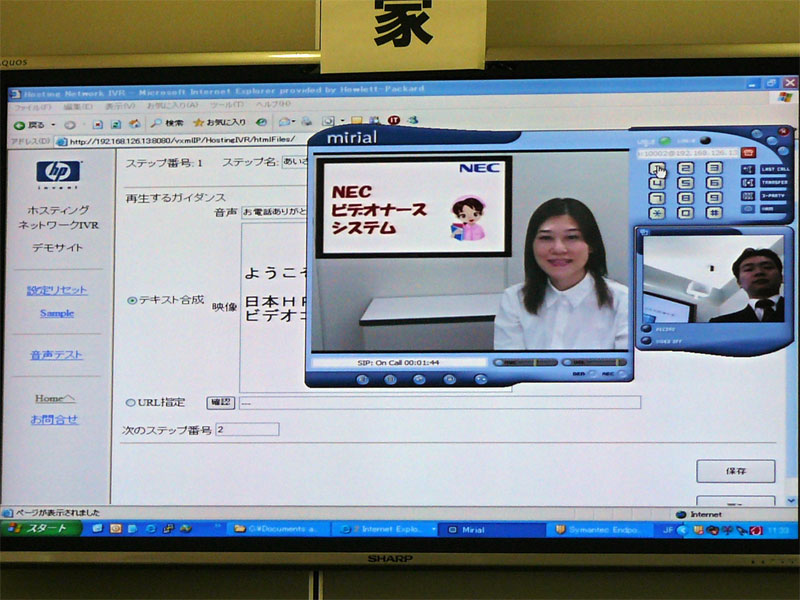The width and height of the screenshot is (800, 600).
Task: Click the 次のステップ番号 input field
Action: tap(247, 429)
